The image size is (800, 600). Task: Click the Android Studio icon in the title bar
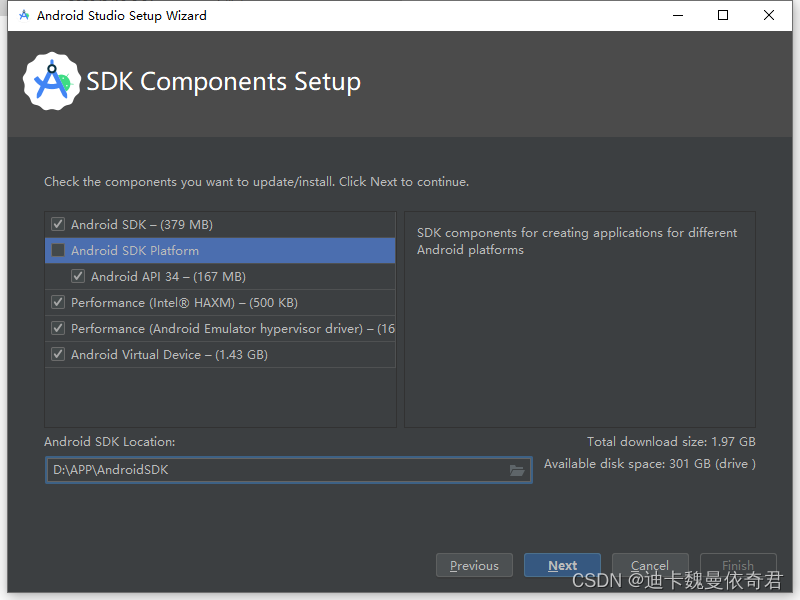tap(24, 15)
